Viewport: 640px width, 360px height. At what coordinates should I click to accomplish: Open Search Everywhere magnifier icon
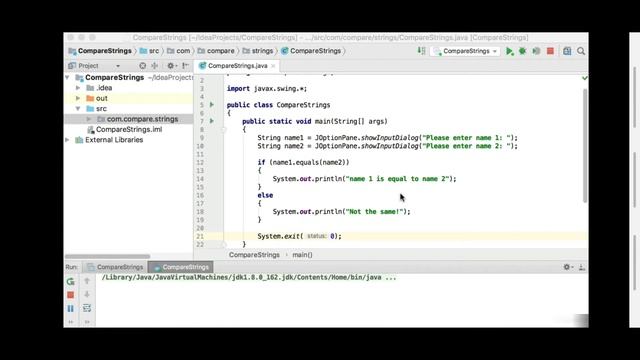[x=581, y=51]
